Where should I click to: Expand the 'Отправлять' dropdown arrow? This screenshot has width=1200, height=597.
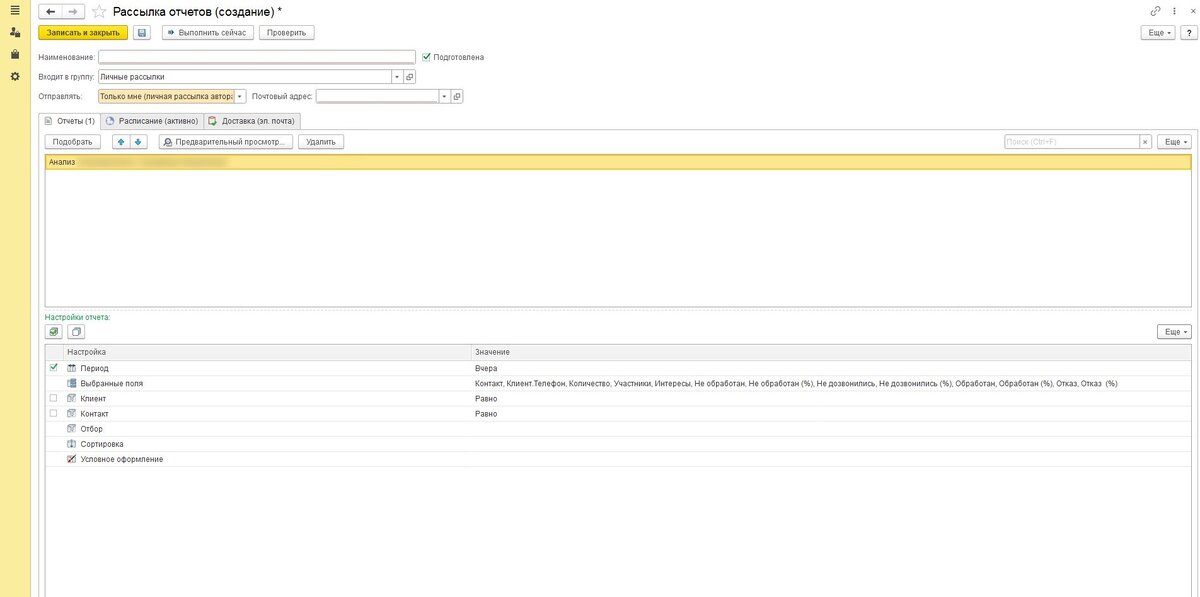[240, 97]
